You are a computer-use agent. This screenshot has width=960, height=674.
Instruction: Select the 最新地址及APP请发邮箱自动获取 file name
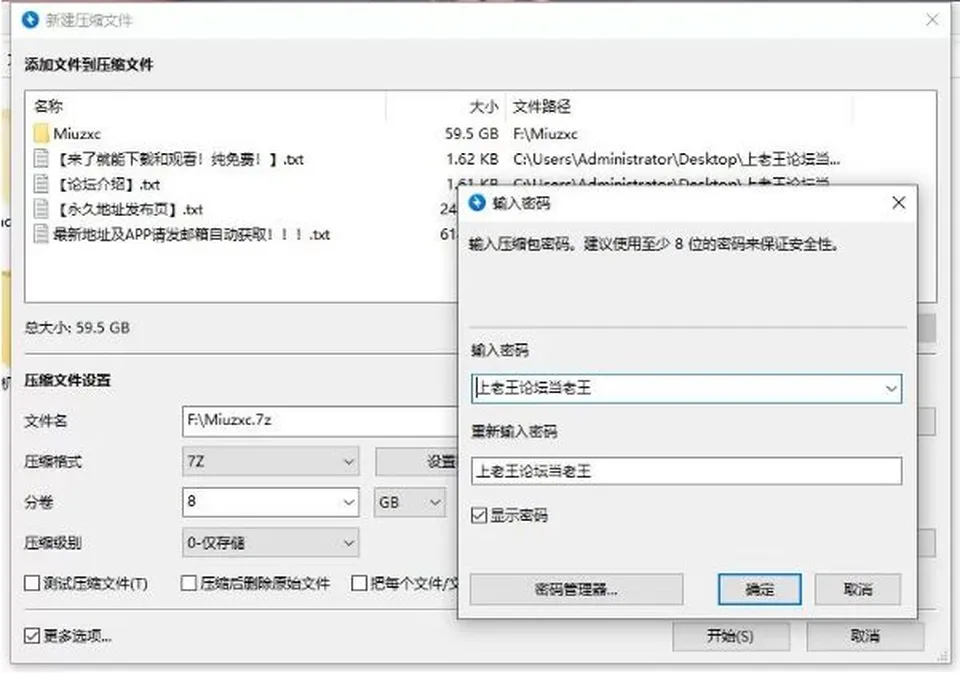(192, 234)
